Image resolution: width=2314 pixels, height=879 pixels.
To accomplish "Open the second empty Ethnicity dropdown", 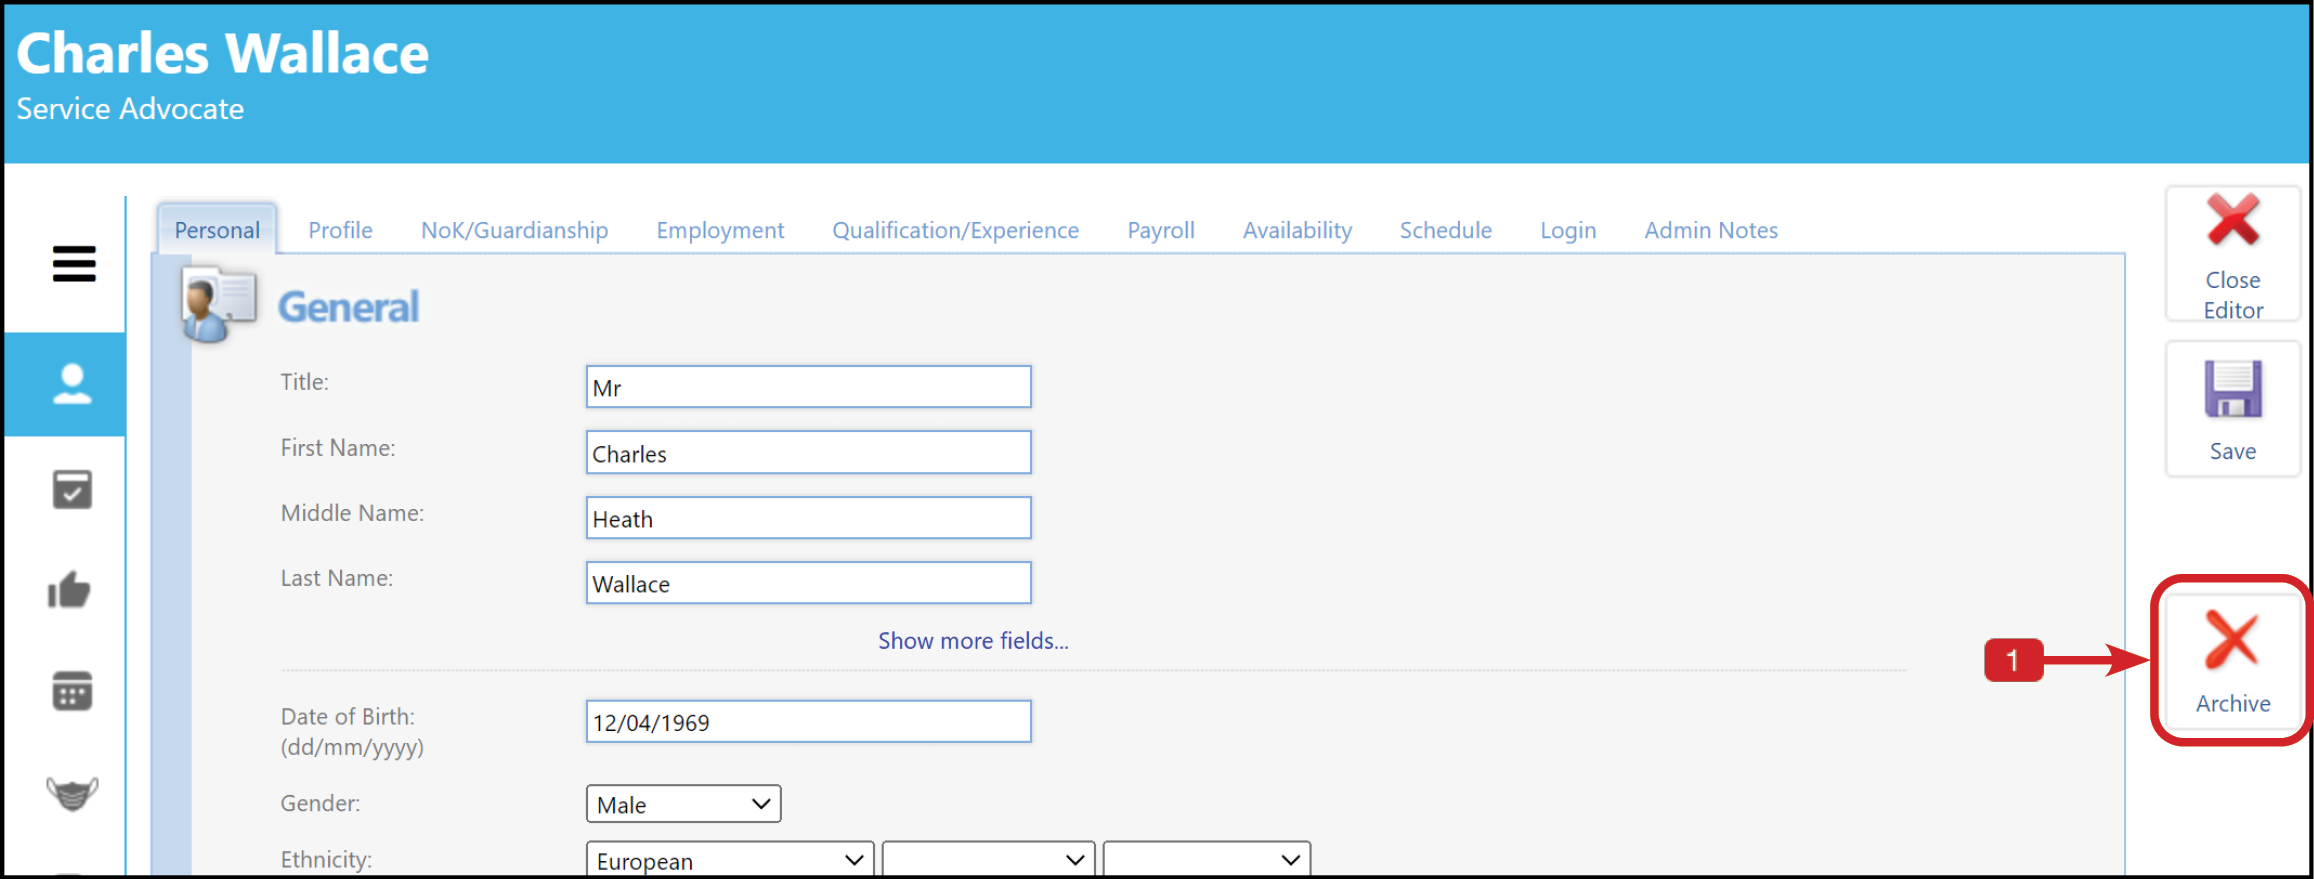I will [x=988, y=860].
